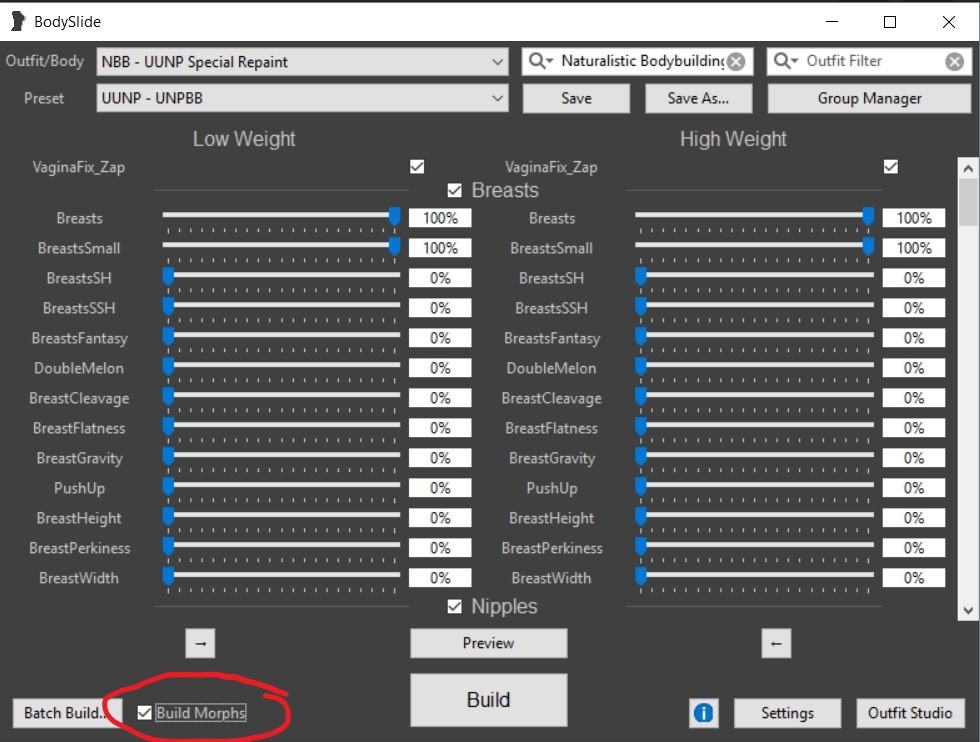
Task: Open Settings
Action: pyautogui.click(x=788, y=713)
